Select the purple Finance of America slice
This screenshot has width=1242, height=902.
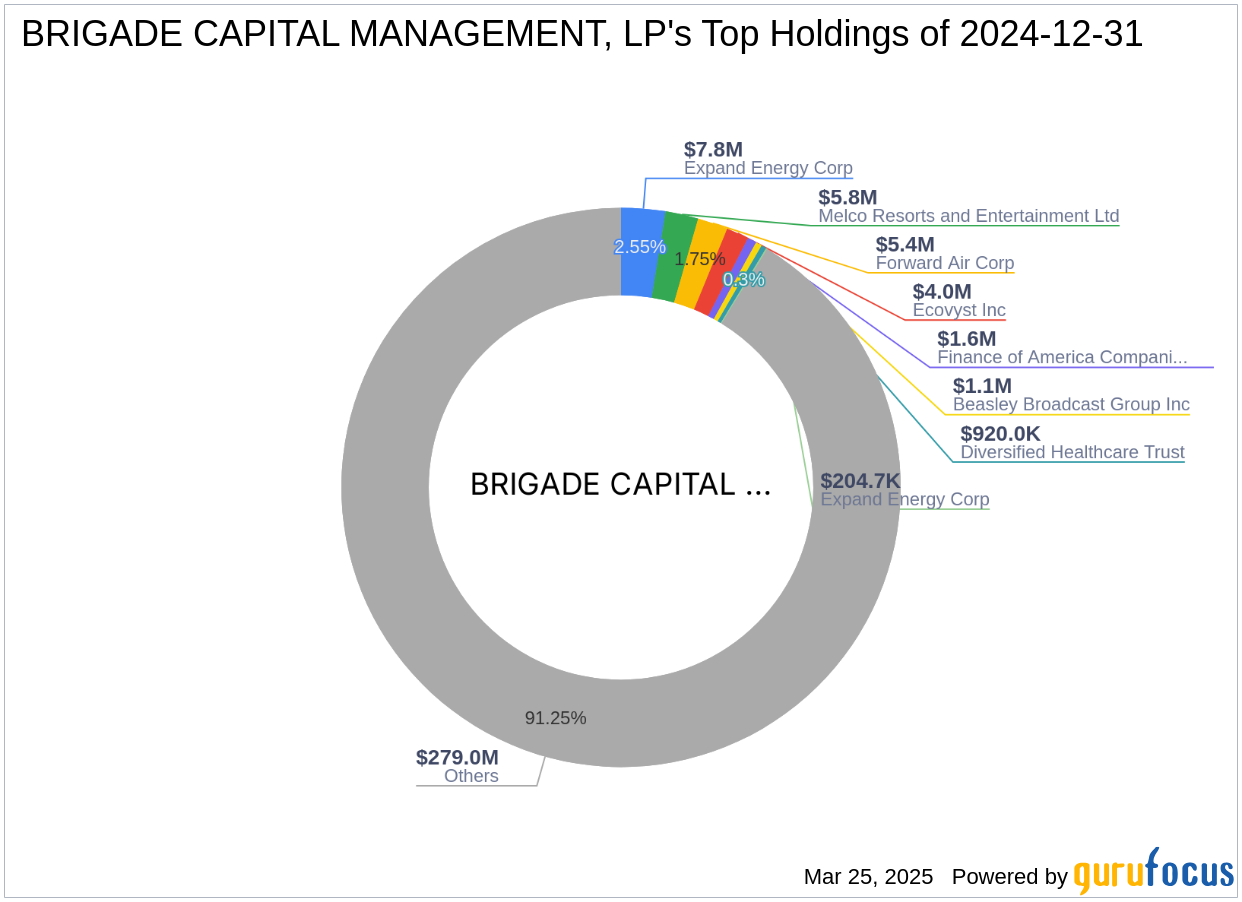(740, 273)
